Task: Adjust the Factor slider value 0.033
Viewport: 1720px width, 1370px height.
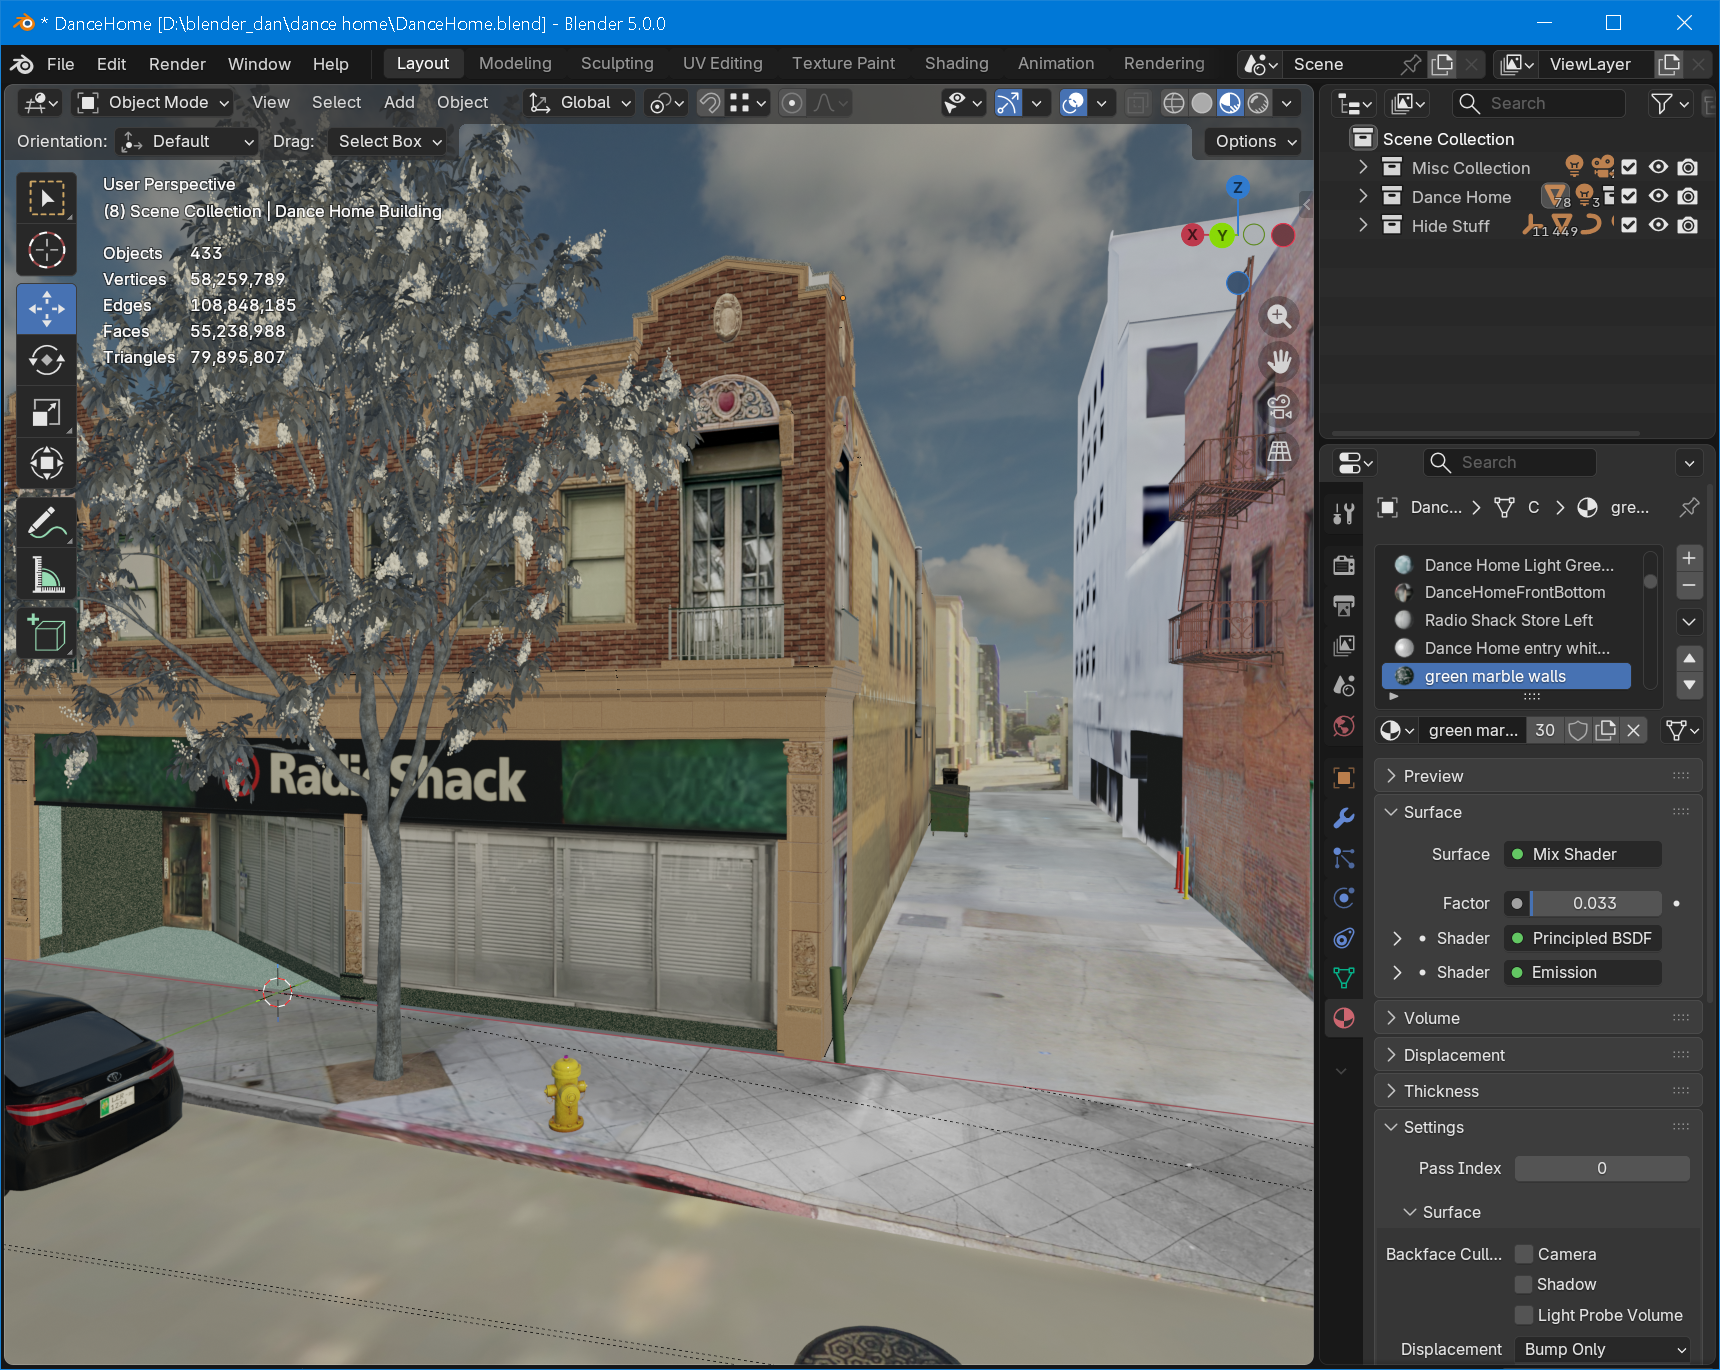Action: [1594, 903]
